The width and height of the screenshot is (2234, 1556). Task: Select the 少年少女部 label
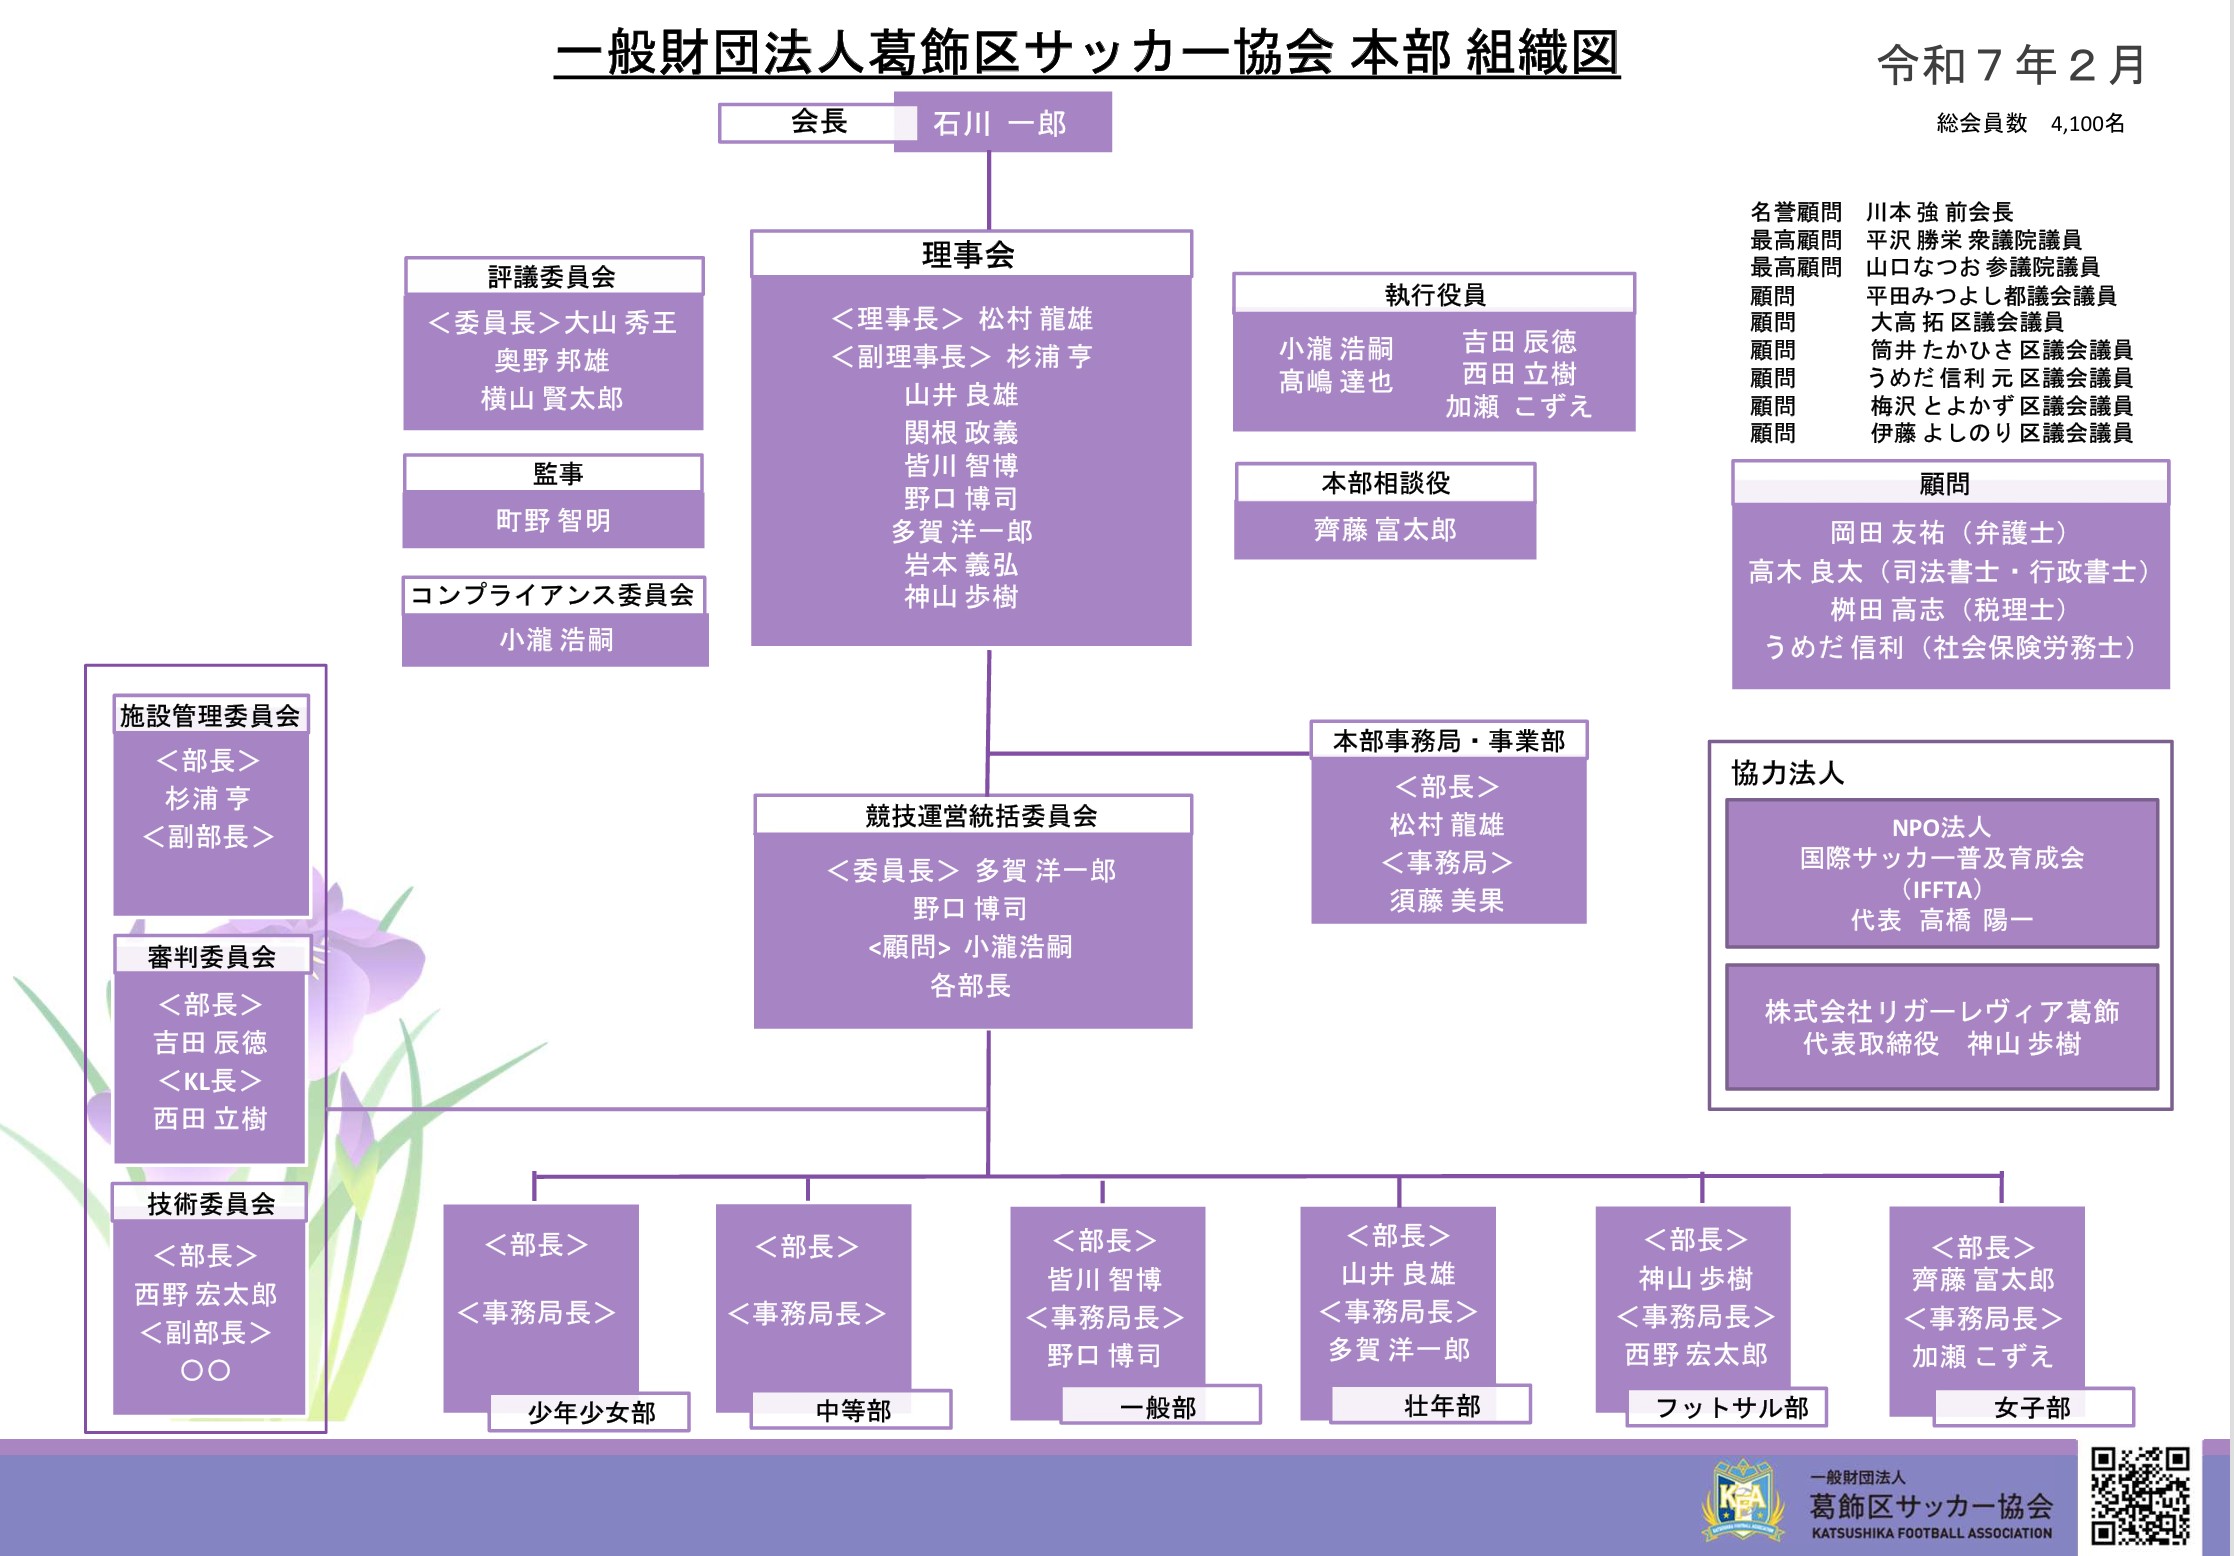[590, 1412]
